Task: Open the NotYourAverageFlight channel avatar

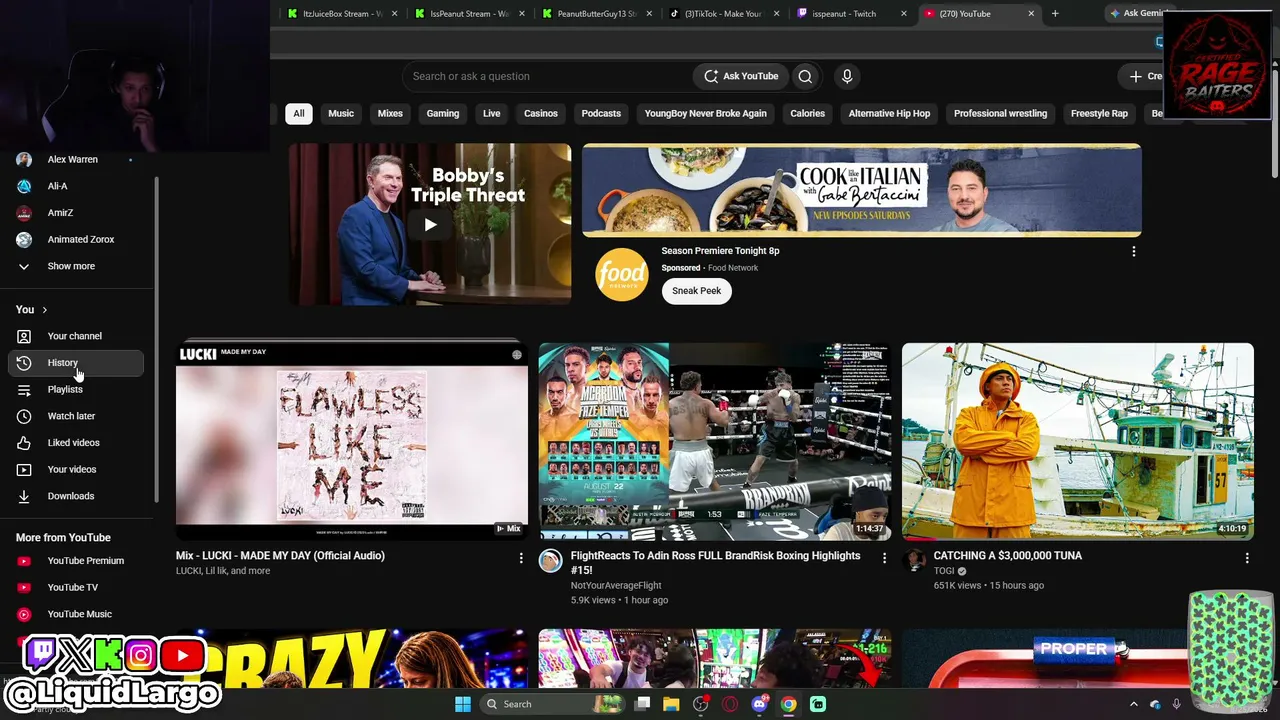Action: pos(550,561)
